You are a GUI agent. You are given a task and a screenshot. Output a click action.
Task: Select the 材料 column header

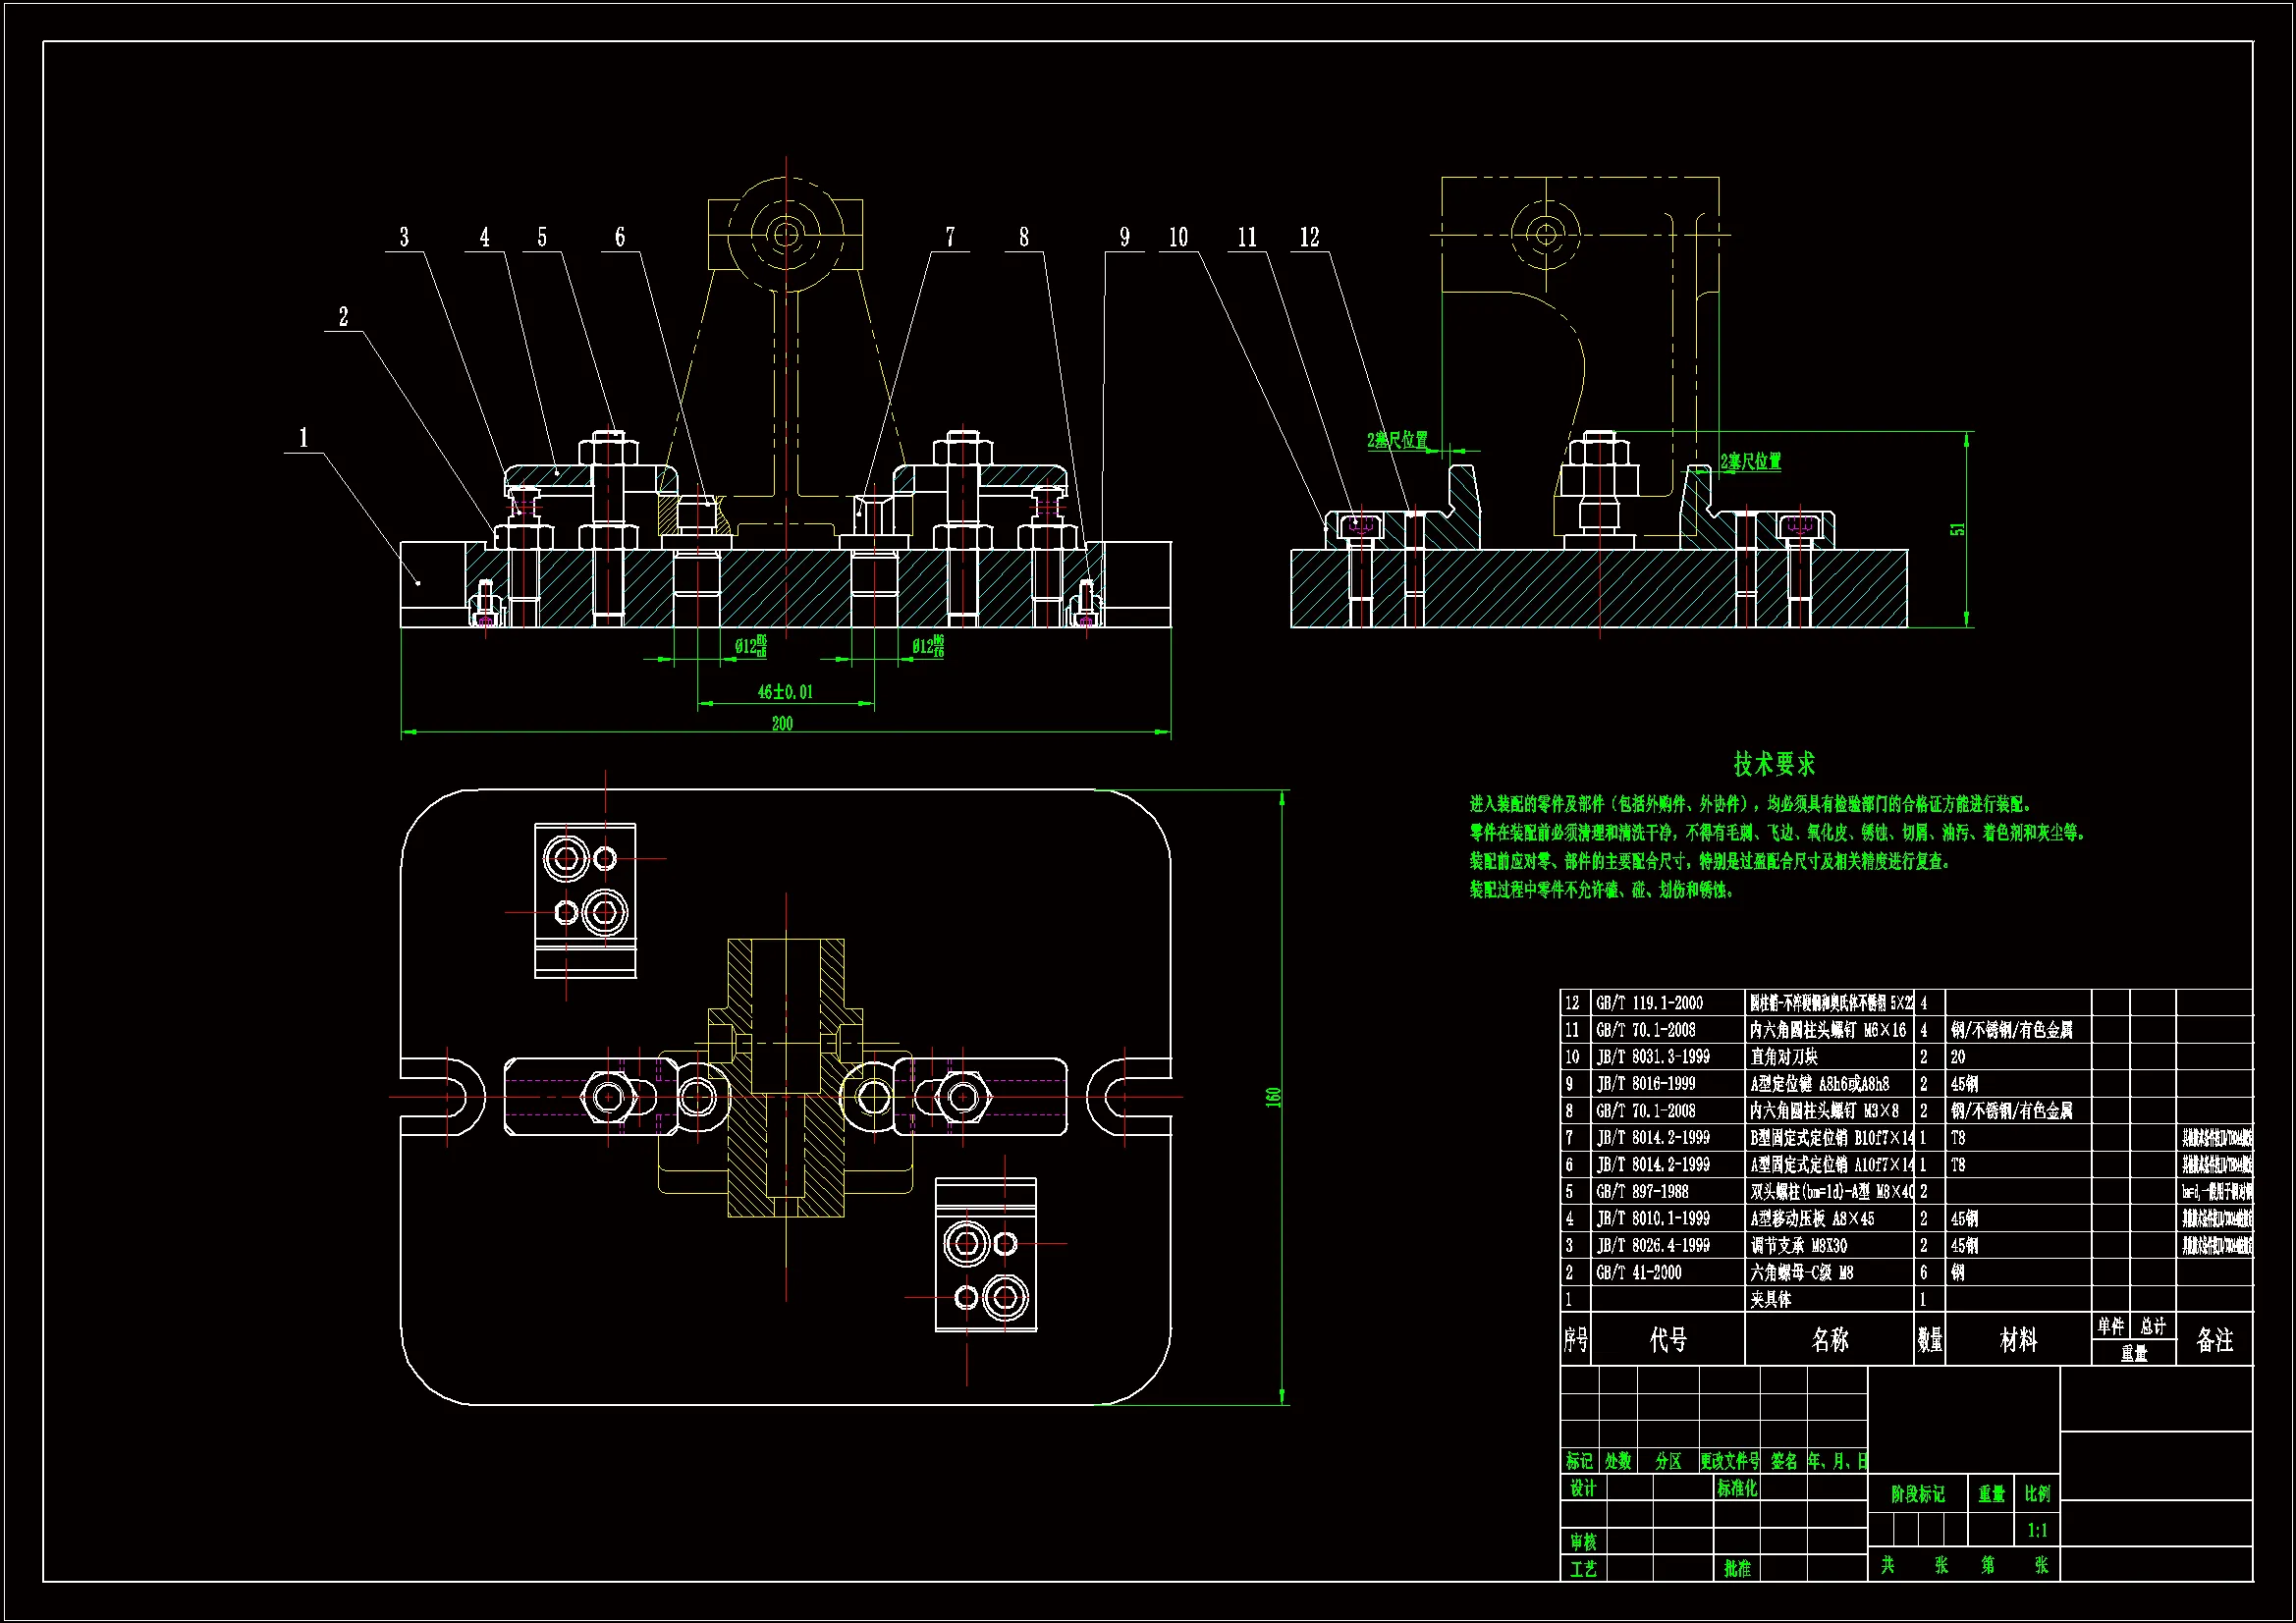point(2018,1340)
